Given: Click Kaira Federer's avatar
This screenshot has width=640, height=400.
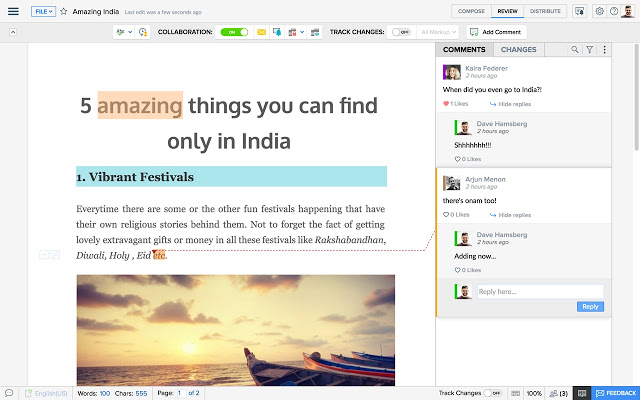Looking at the screenshot, I should (x=452, y=72).
